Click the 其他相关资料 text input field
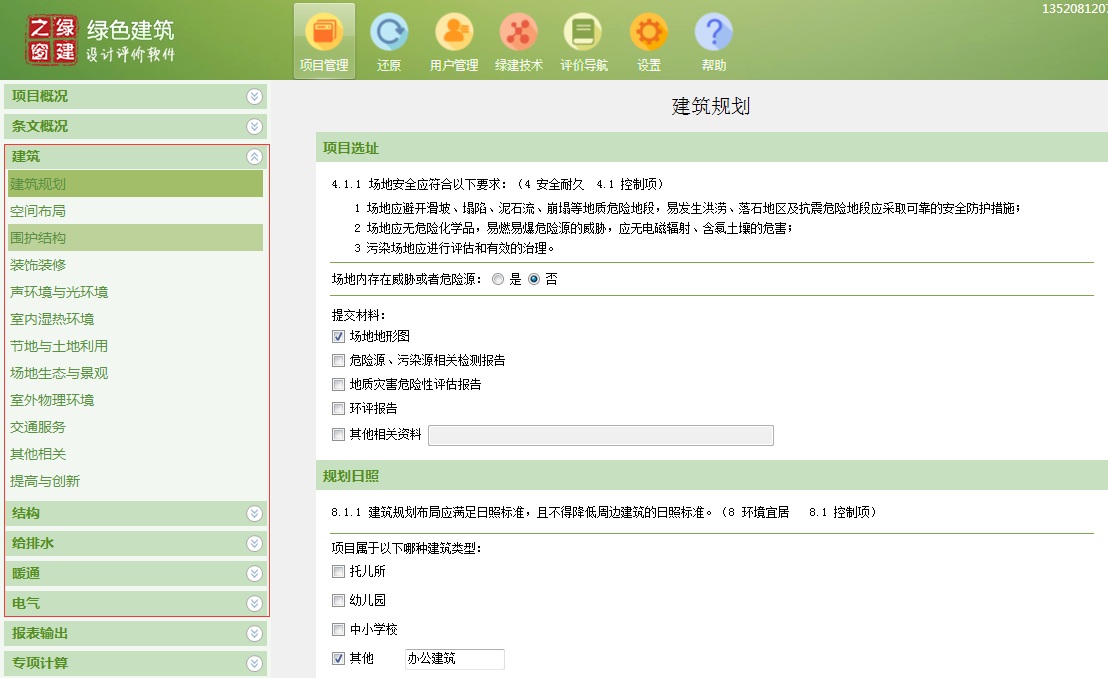Viewport: 1108px width, 678px height. pyautogui.click(x=600, y=435)
